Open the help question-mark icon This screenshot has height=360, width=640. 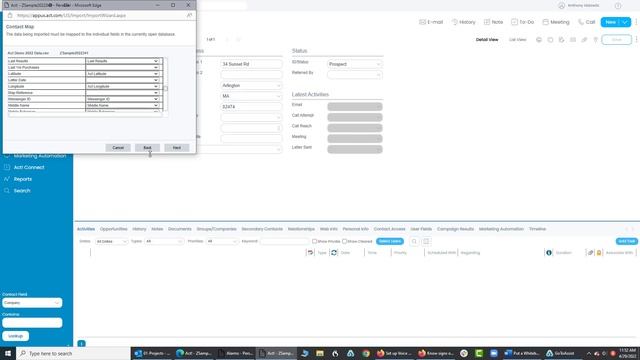(618, 6)
